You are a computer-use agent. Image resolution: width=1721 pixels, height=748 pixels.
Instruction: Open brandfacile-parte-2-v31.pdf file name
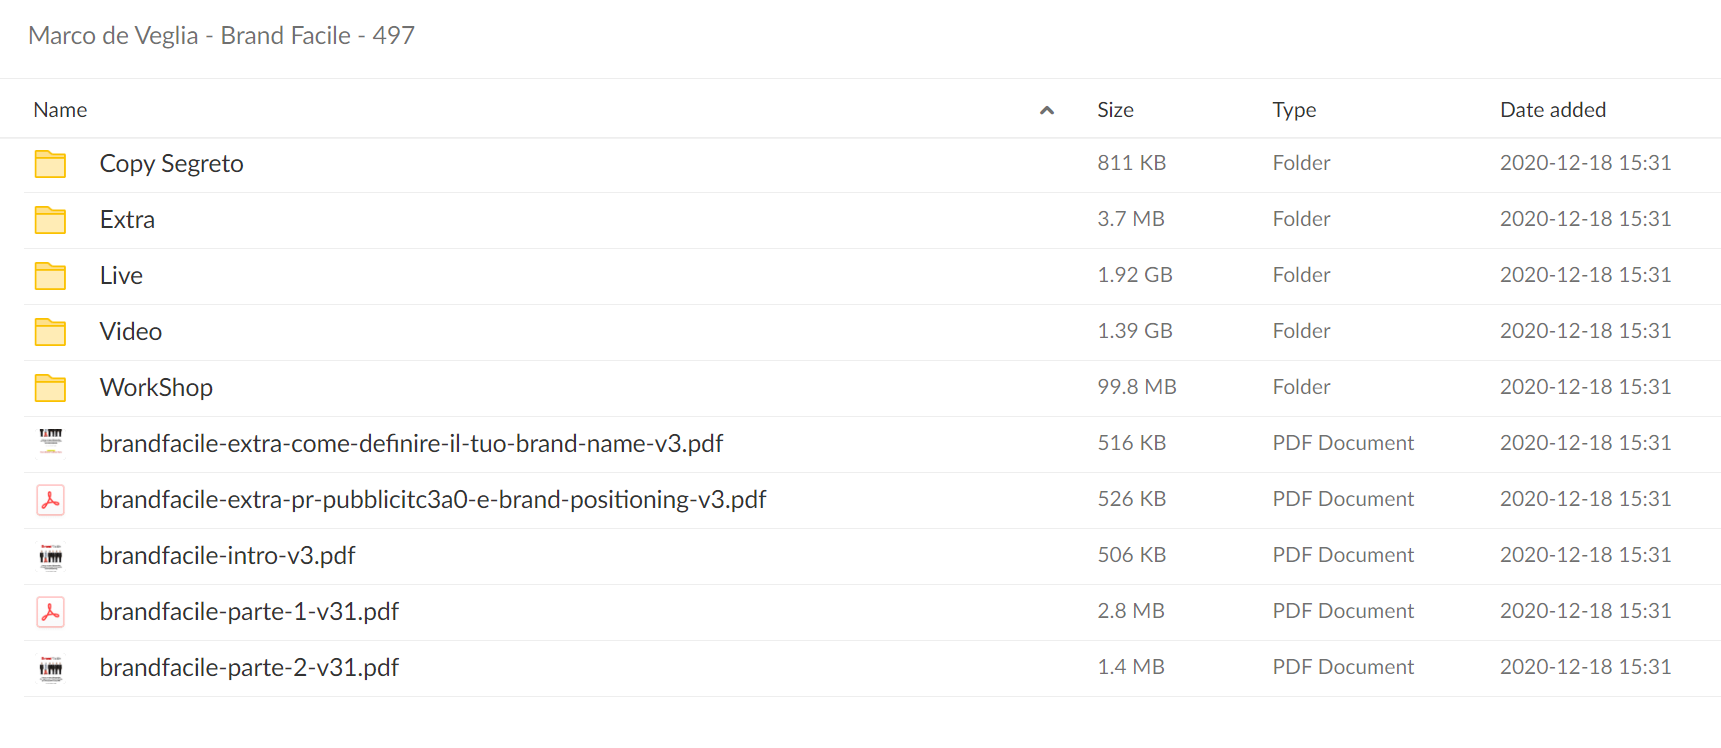(249, 668)
